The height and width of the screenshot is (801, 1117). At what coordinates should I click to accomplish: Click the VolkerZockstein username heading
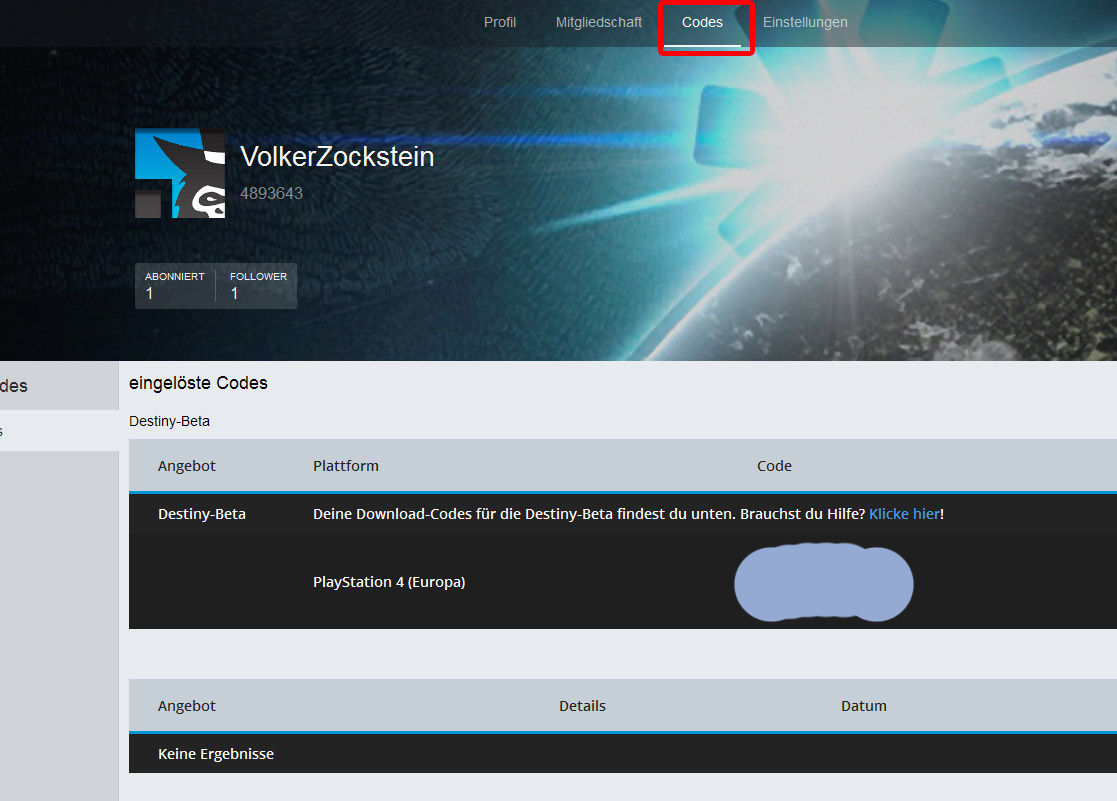click(x=337, y=156)
